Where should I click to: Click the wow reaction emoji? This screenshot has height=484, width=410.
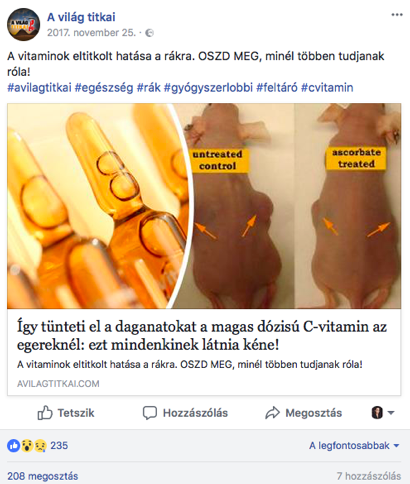coord(27,446)
